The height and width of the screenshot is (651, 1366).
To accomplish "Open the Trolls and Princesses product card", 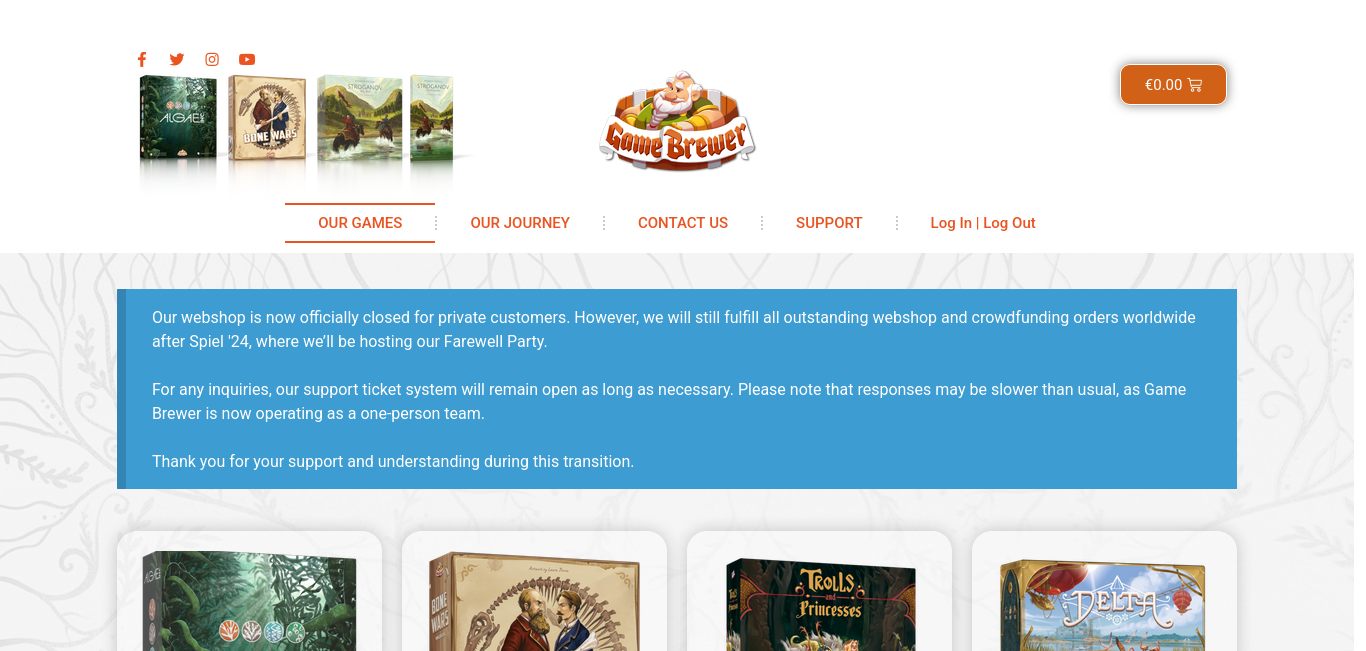I will pyautogui.click(x=819, y=591).
